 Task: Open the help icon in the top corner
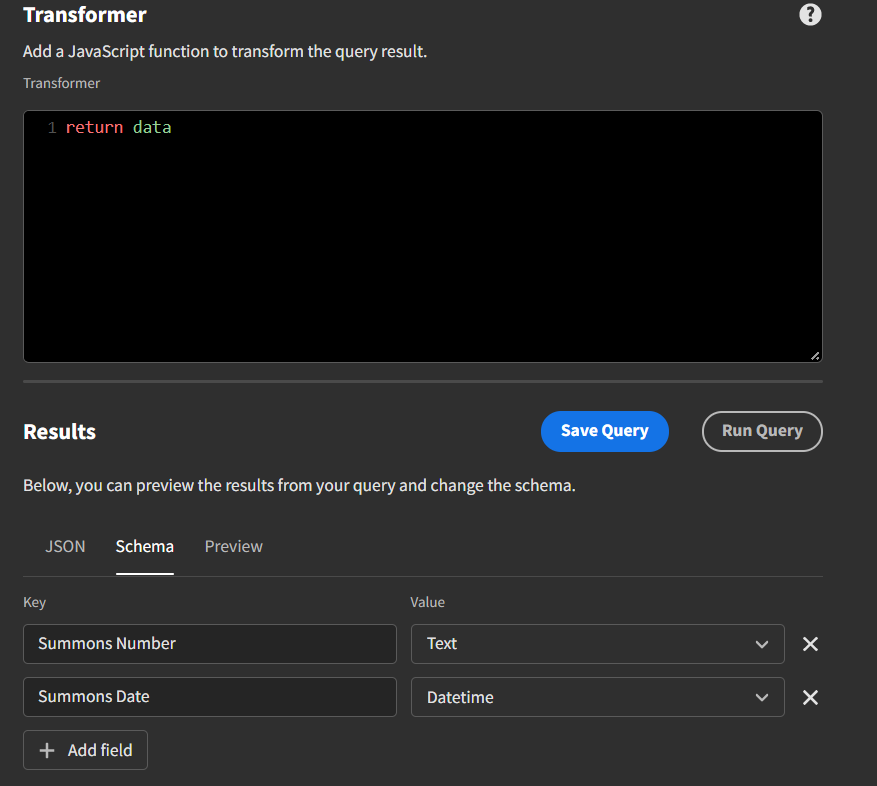pos(810,14)
